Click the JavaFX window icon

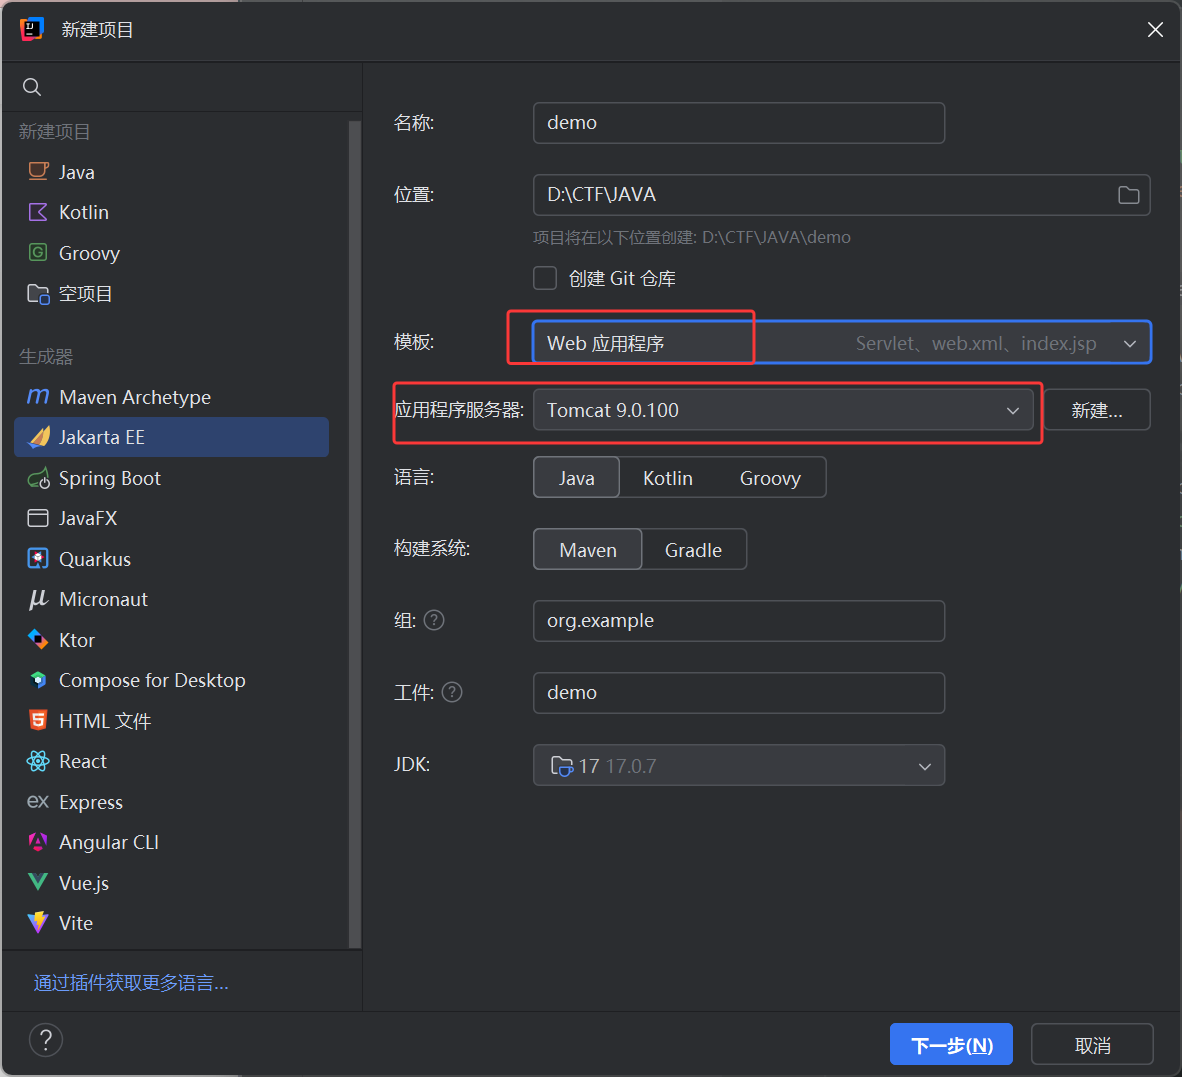tap(38, 519)
